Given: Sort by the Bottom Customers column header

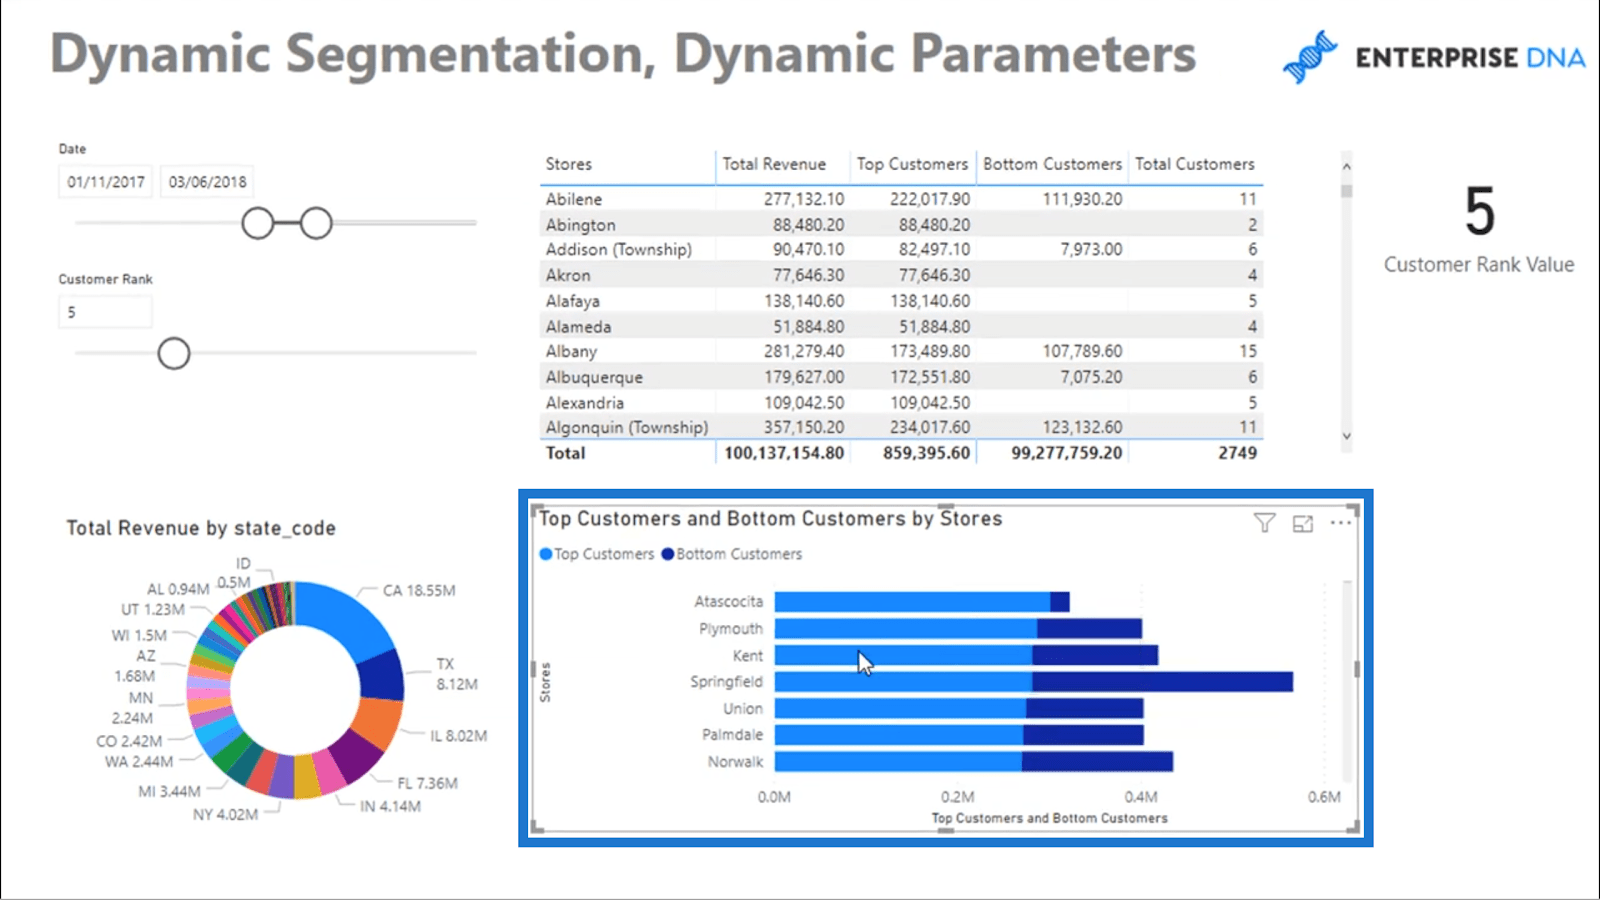Looking at the screenshot, I should (x=1052, y=164).
